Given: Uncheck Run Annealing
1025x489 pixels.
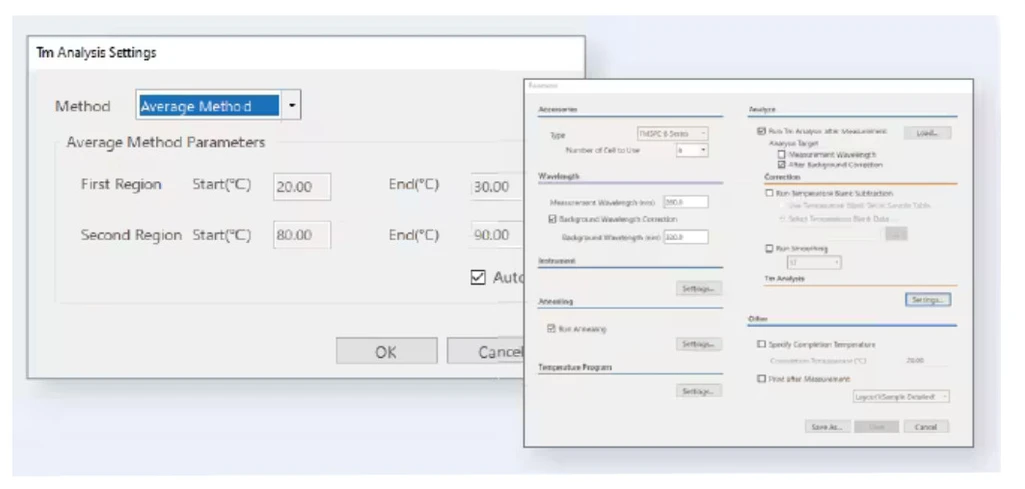Looking at the screenshot, I should [552, 328].
